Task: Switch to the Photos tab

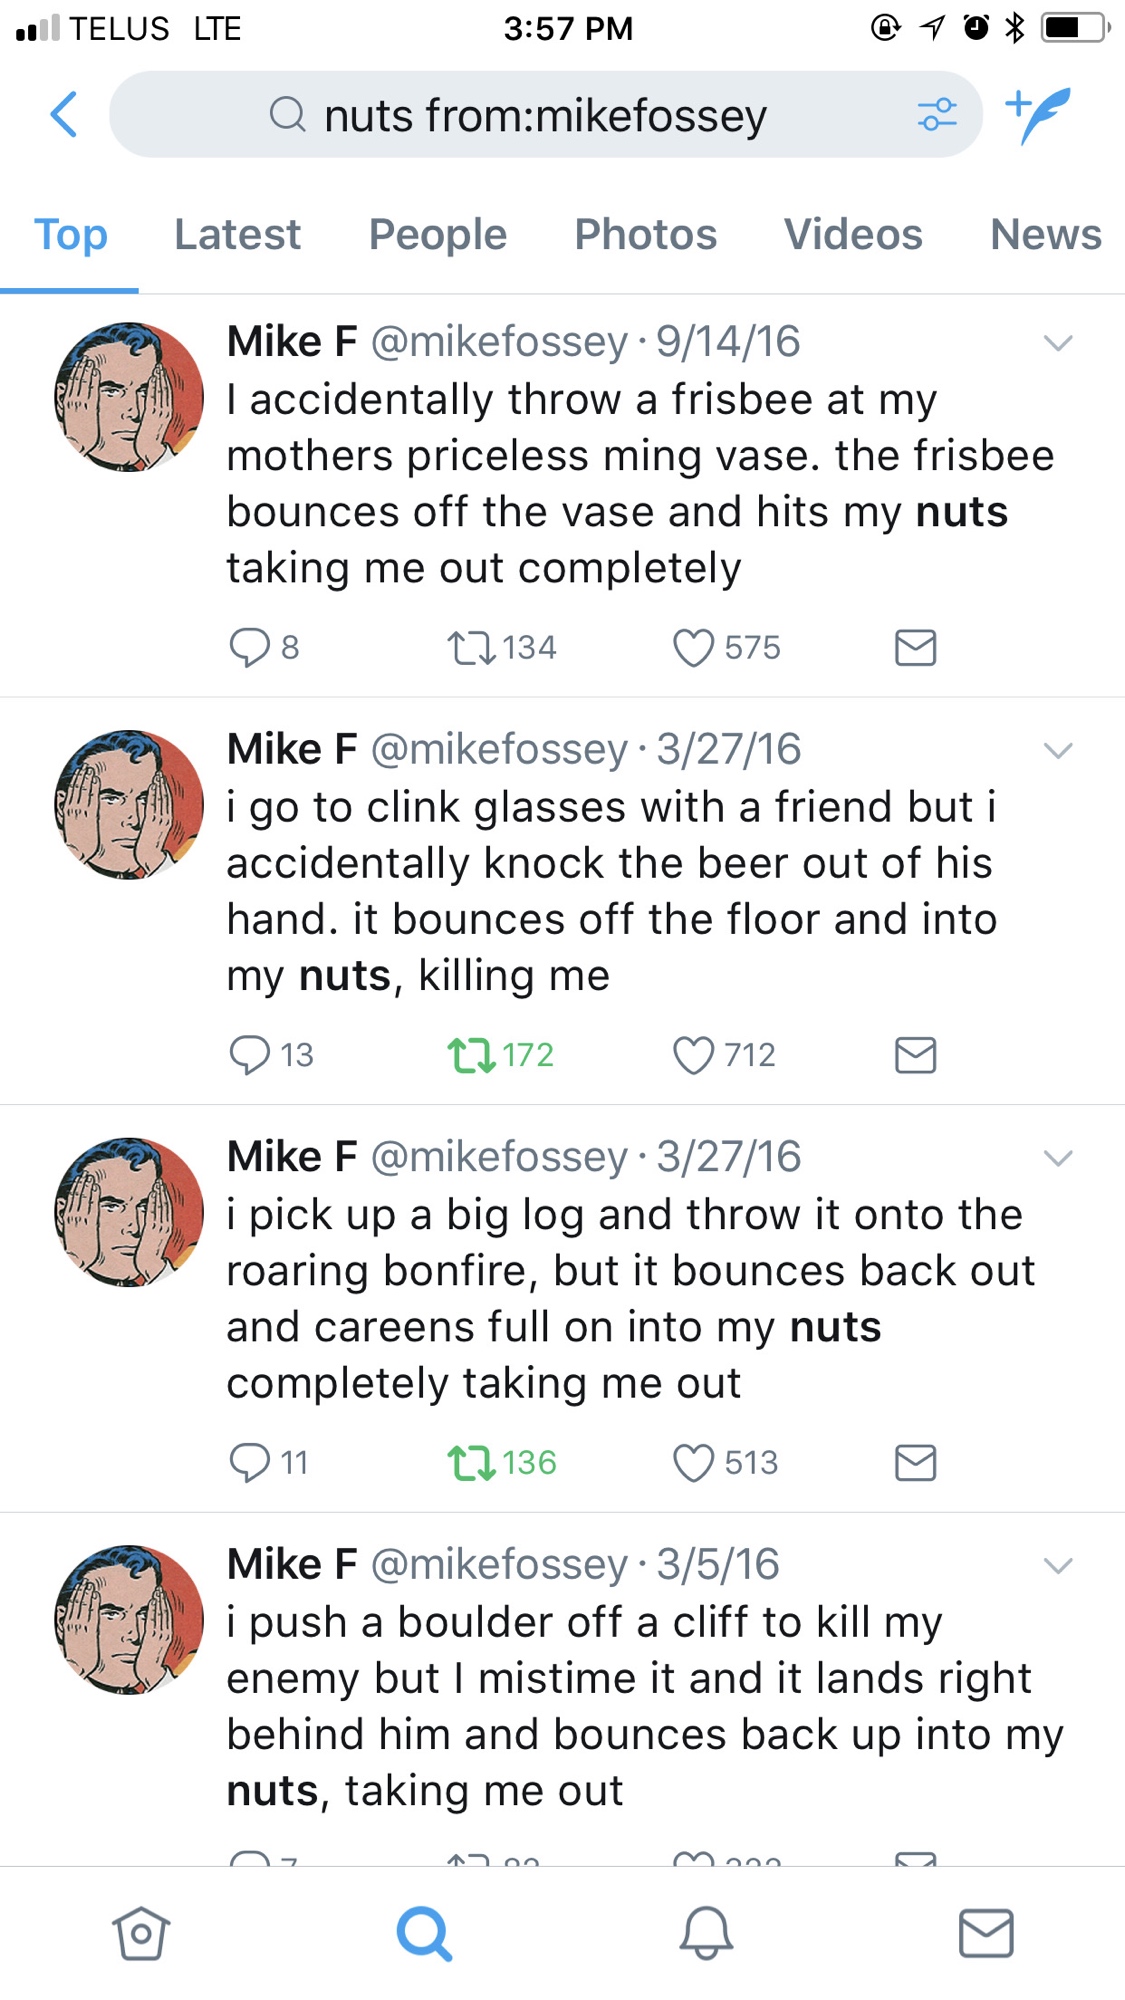Action: pos(645,235)
